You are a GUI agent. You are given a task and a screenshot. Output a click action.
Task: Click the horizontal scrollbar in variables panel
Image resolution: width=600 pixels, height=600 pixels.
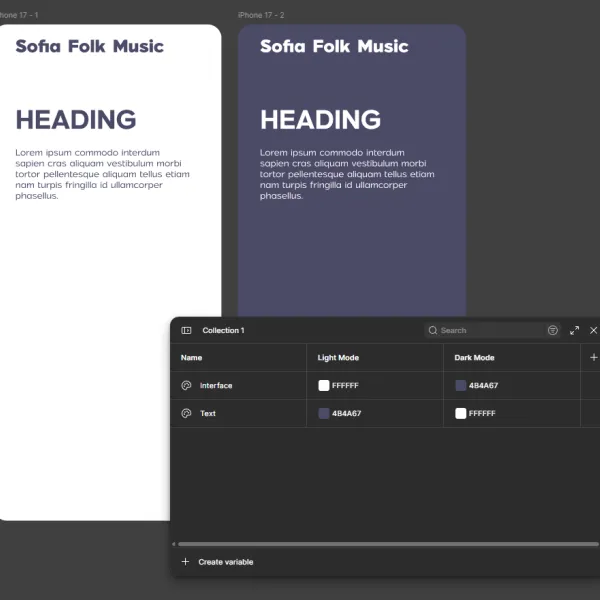tap(388, 544)
